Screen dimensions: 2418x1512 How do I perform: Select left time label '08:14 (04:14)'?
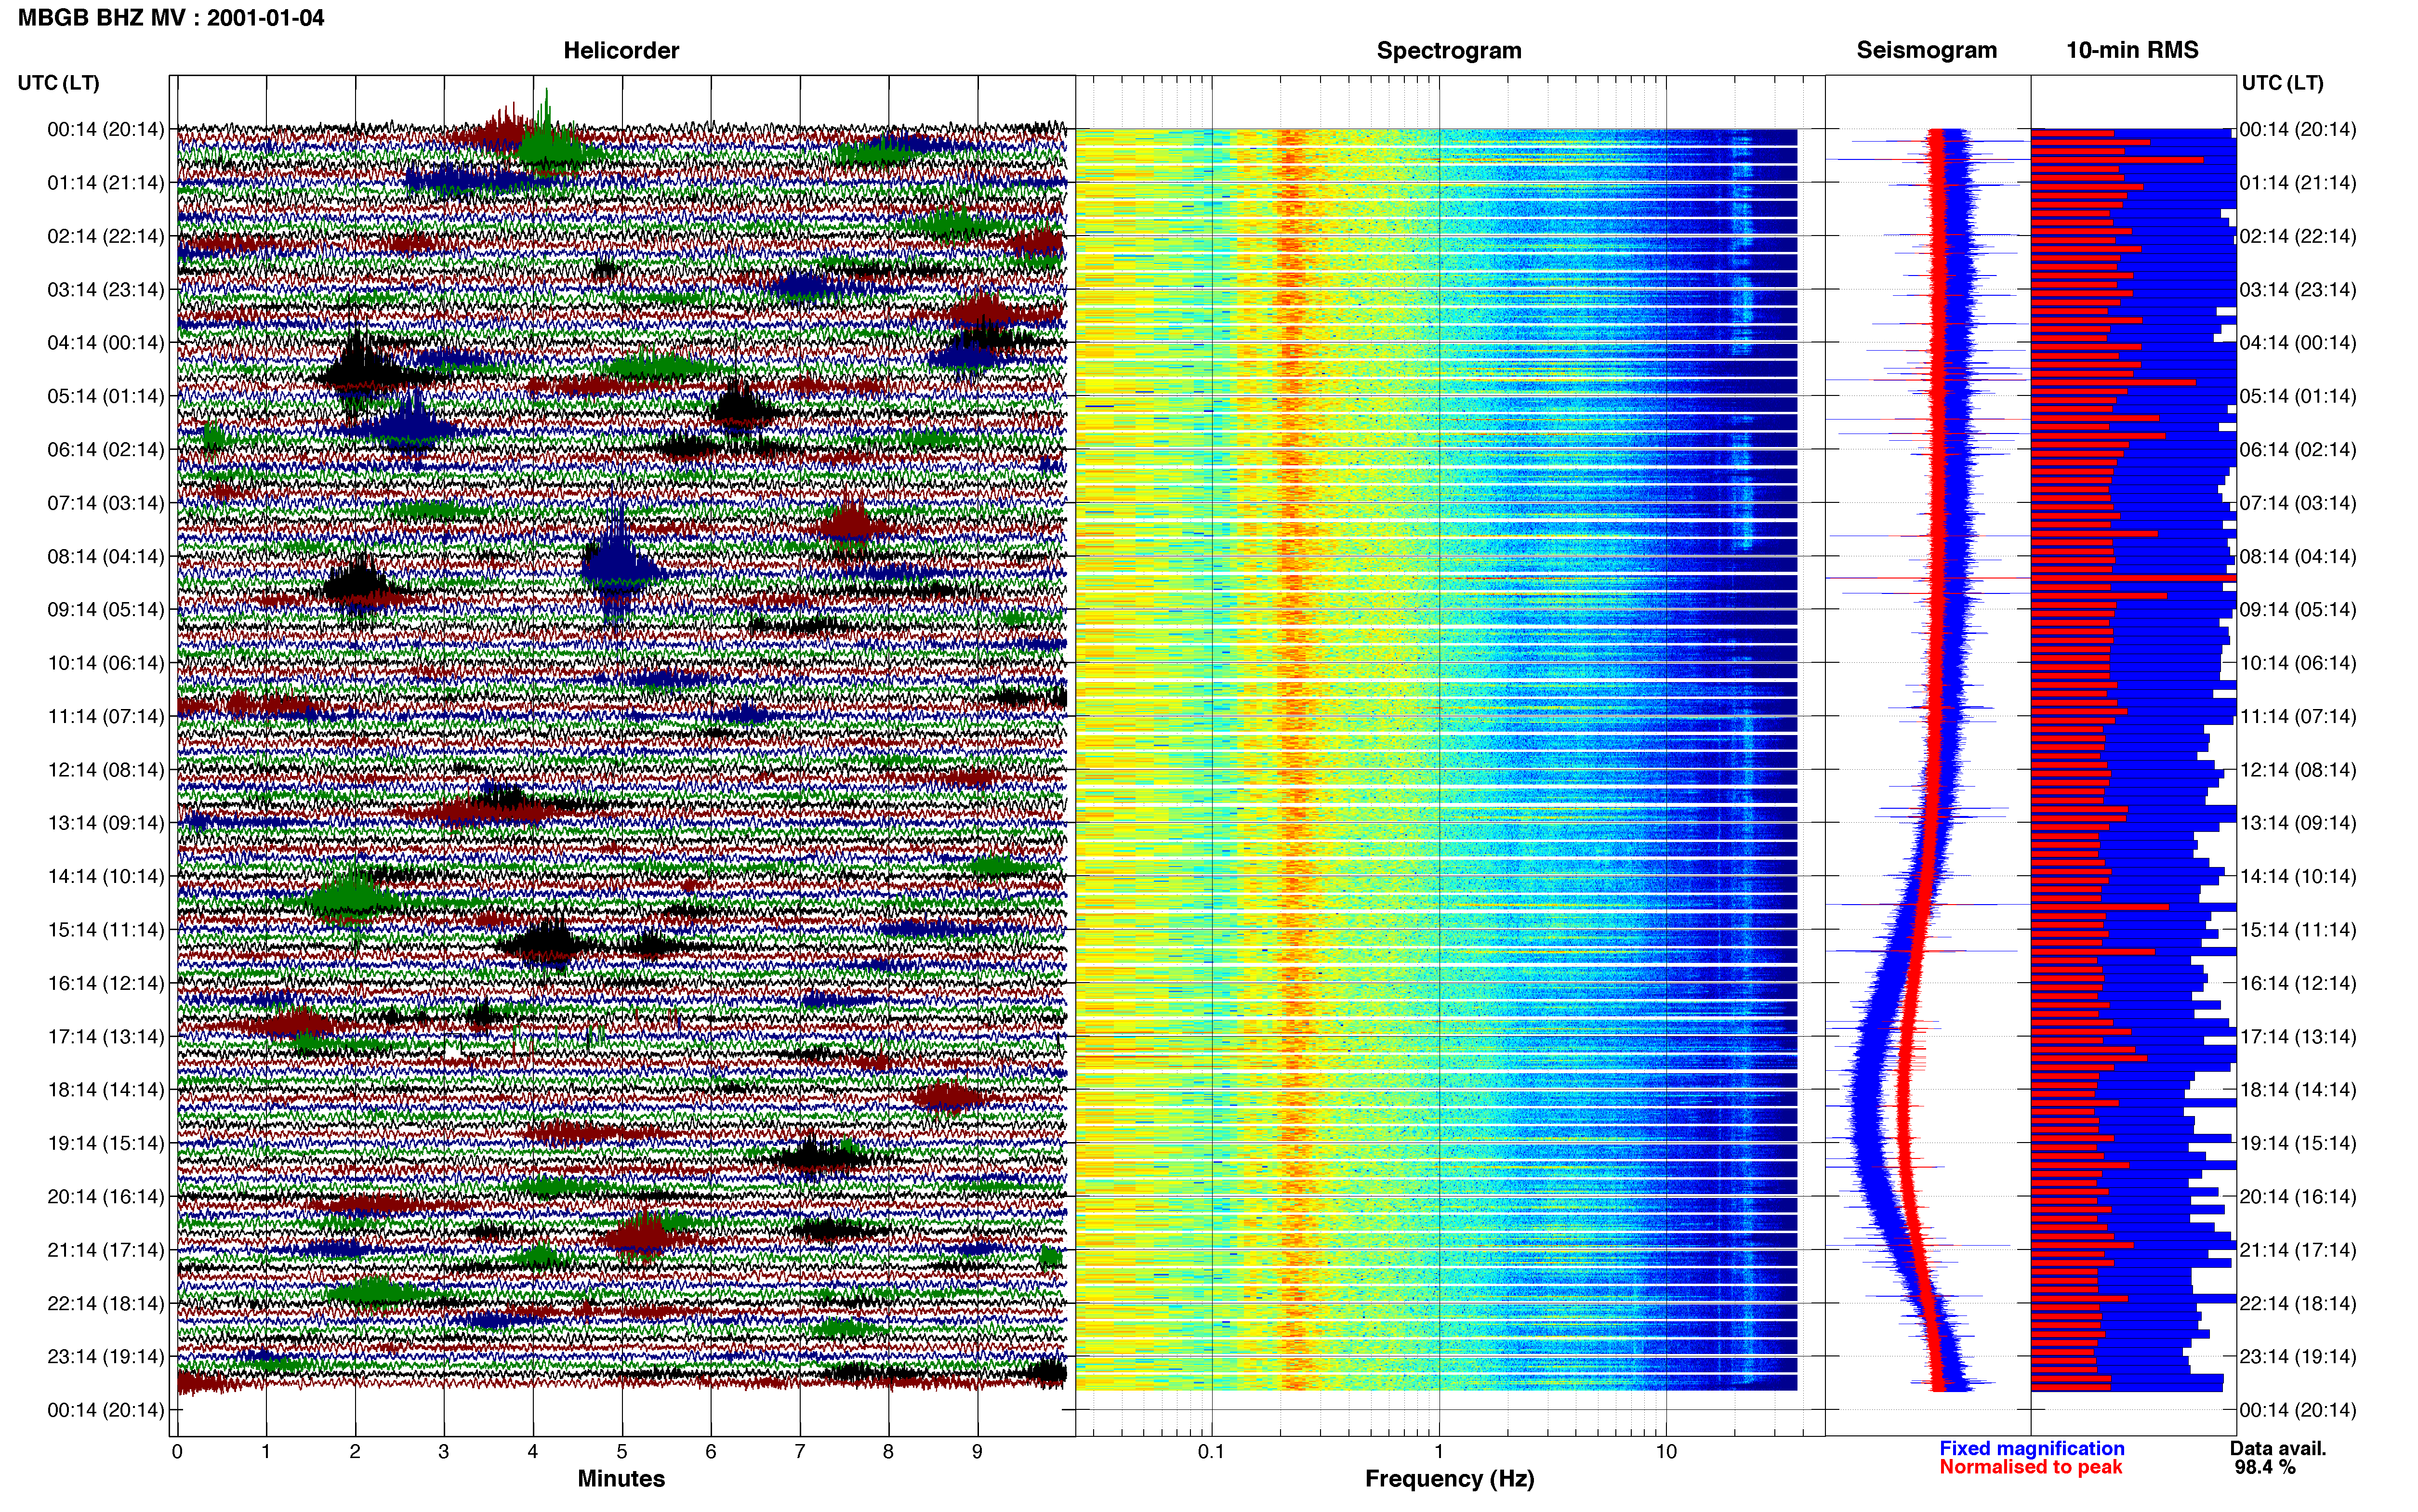tap(106, 556)
